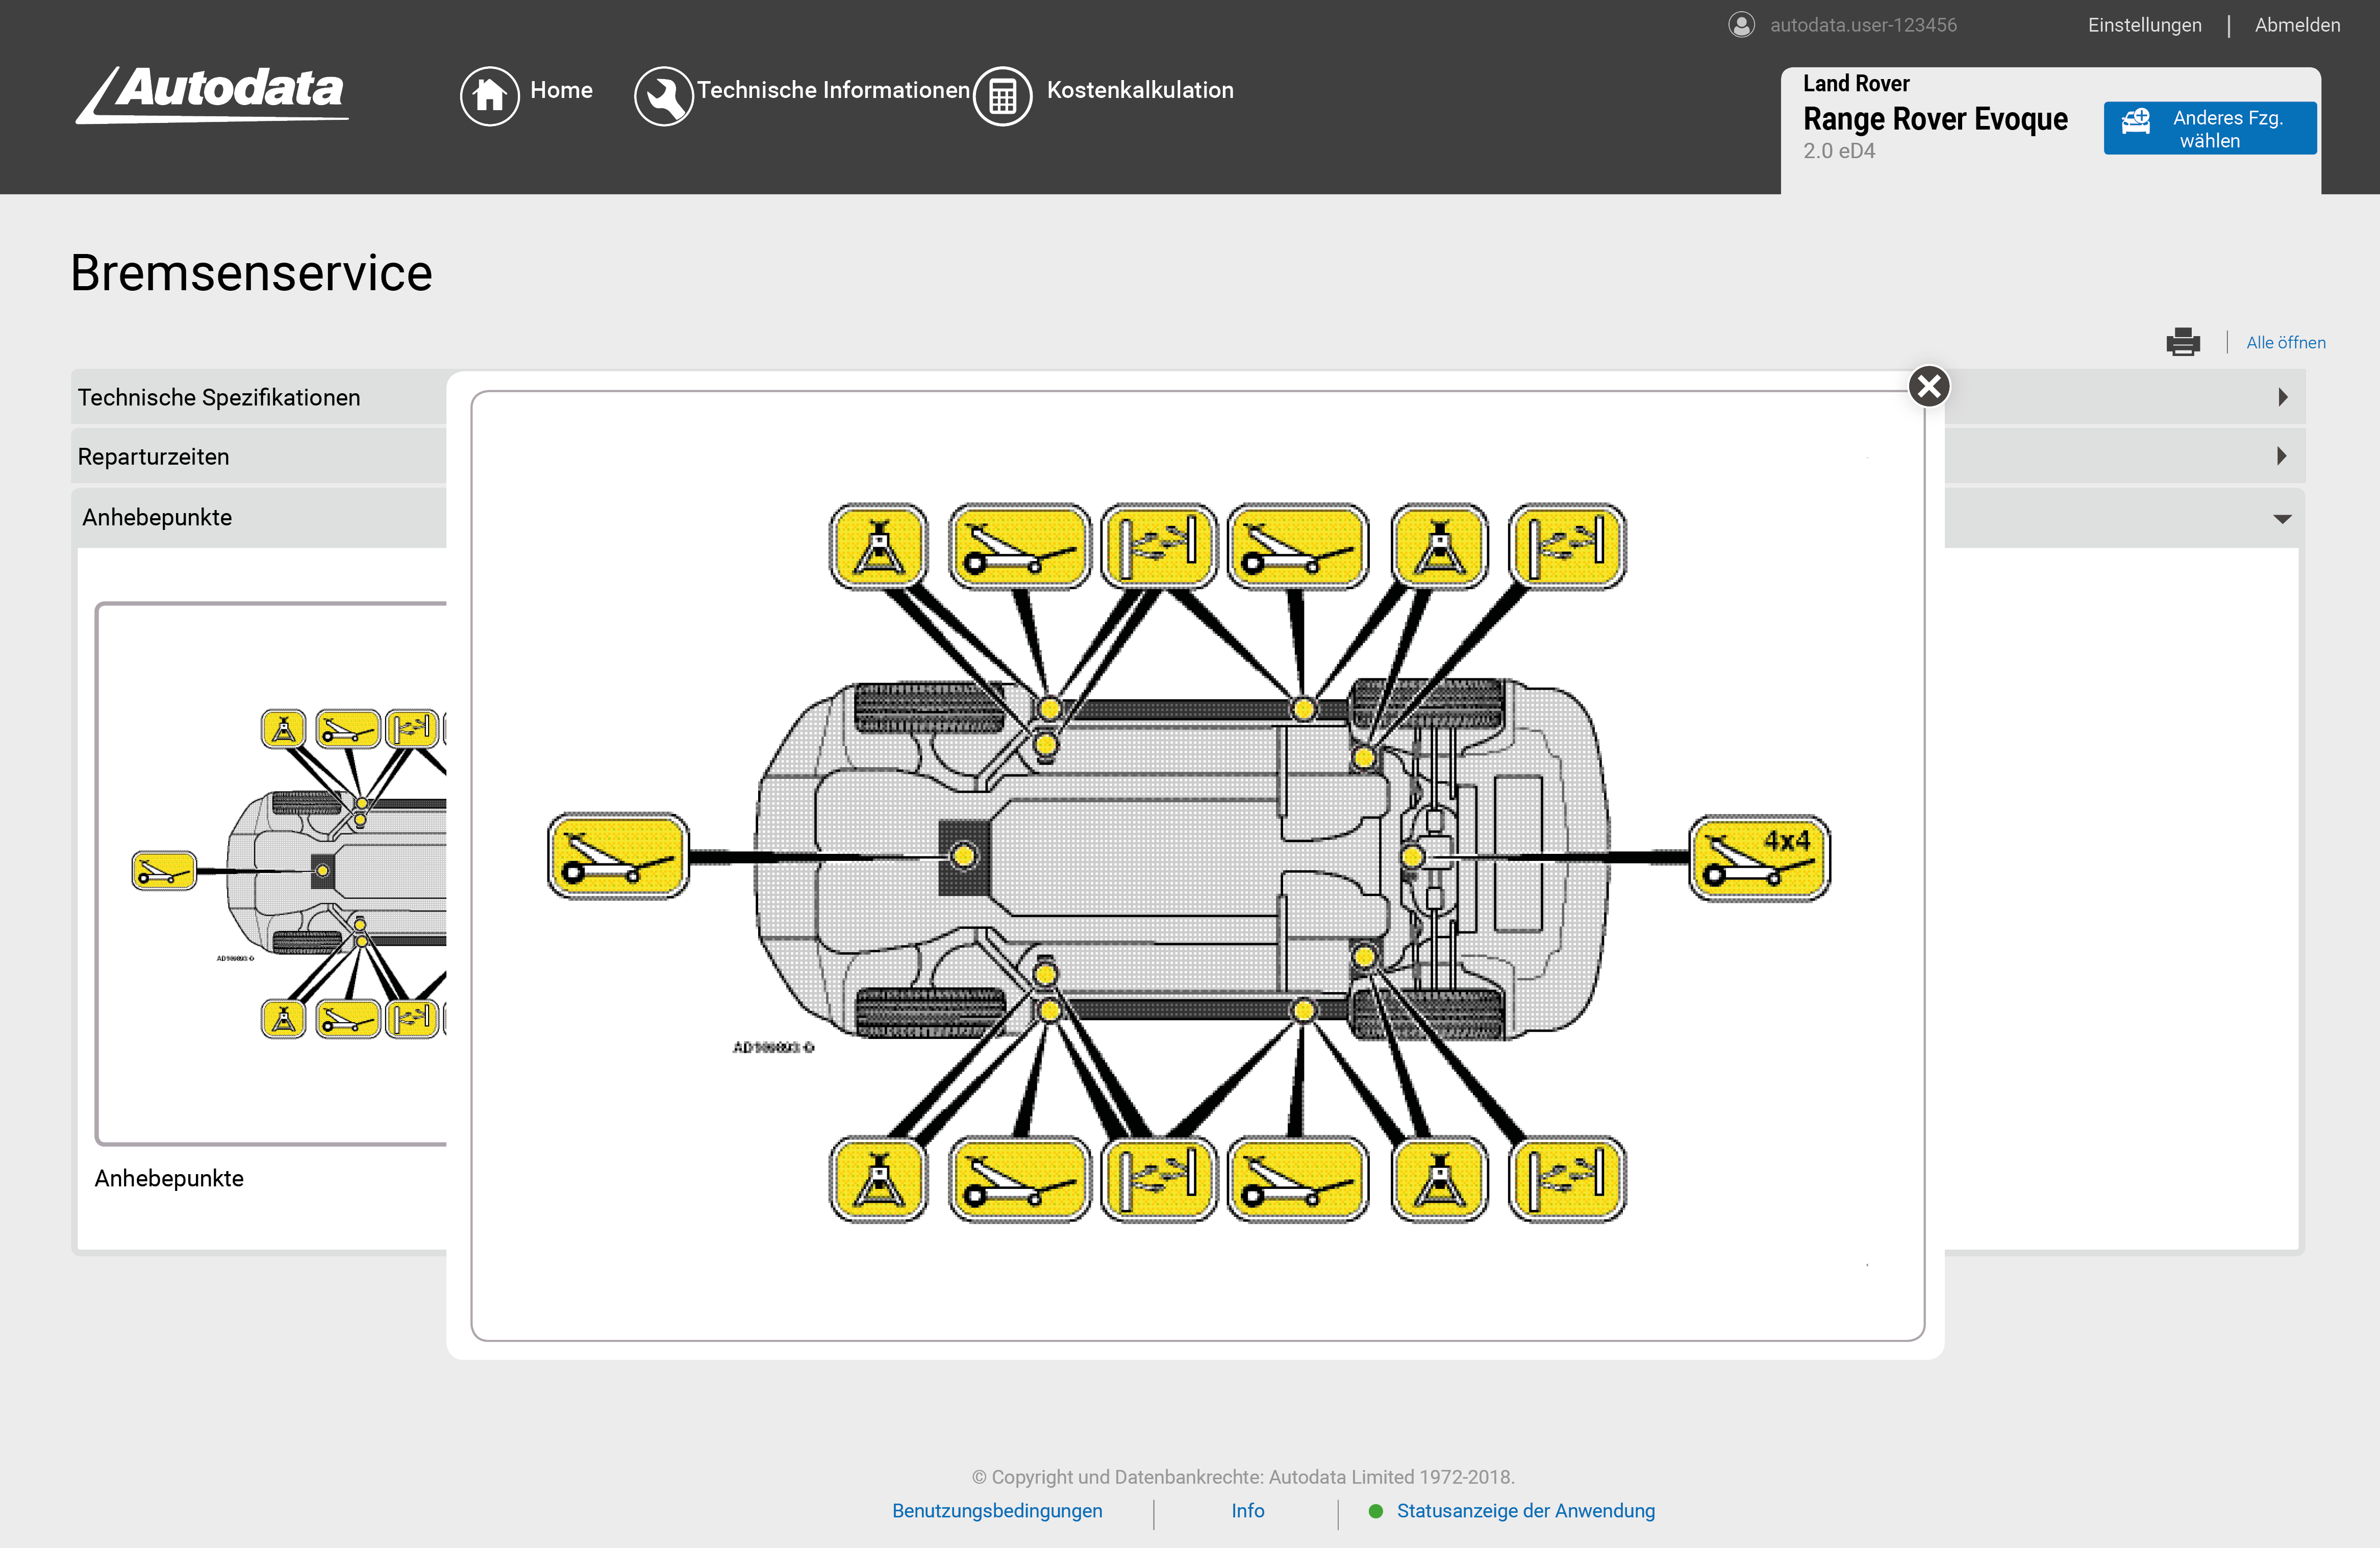Click the Home icon in the navigation bar

490,95
